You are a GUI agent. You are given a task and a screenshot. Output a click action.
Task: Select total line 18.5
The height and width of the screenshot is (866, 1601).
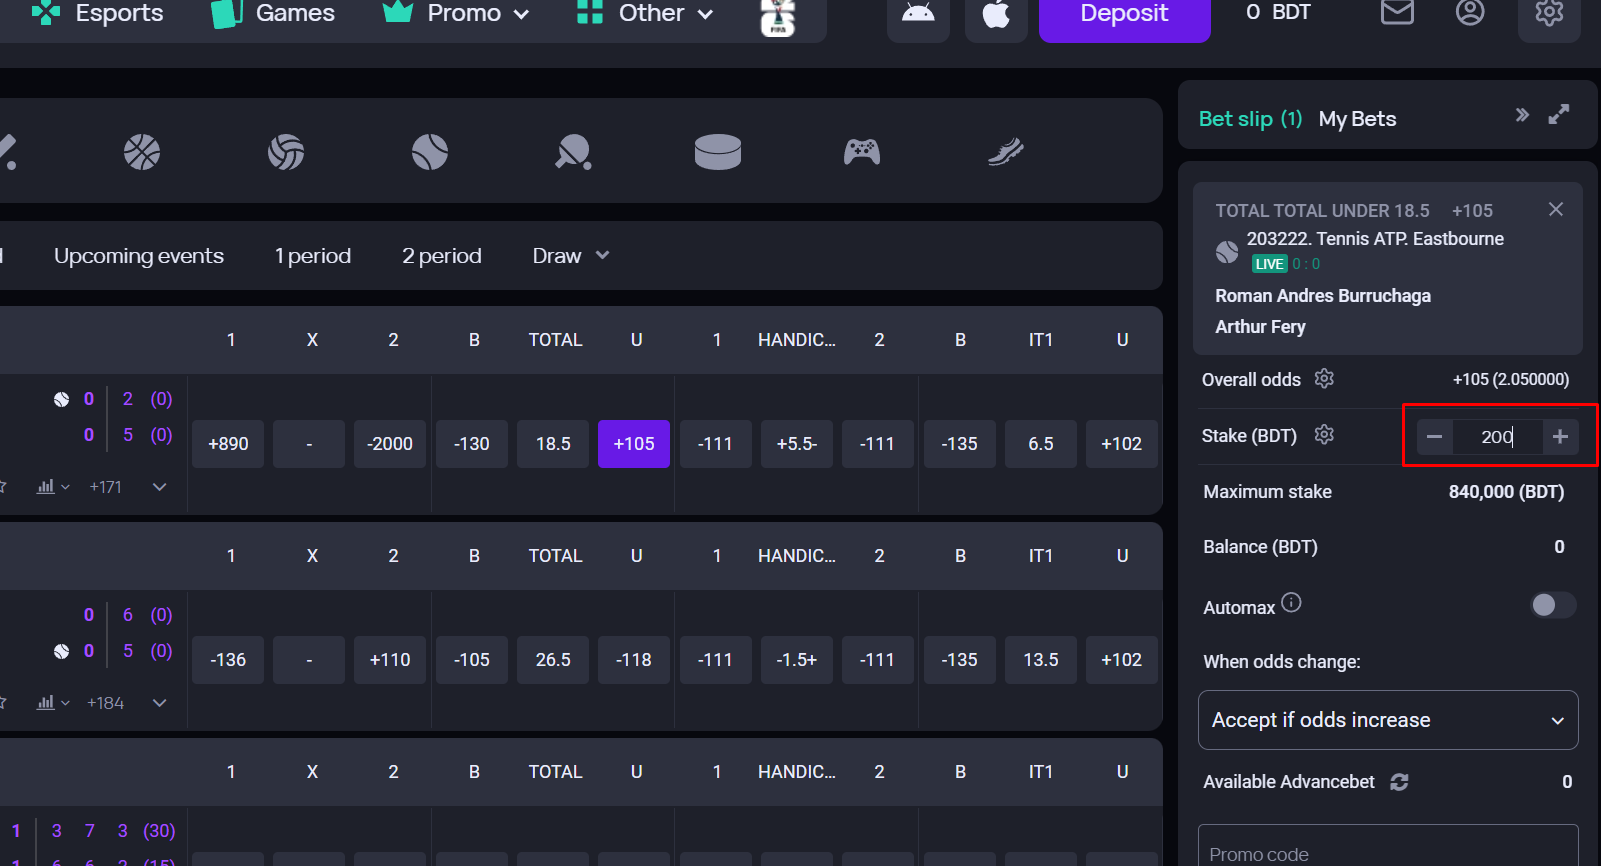tap(553, 444)
